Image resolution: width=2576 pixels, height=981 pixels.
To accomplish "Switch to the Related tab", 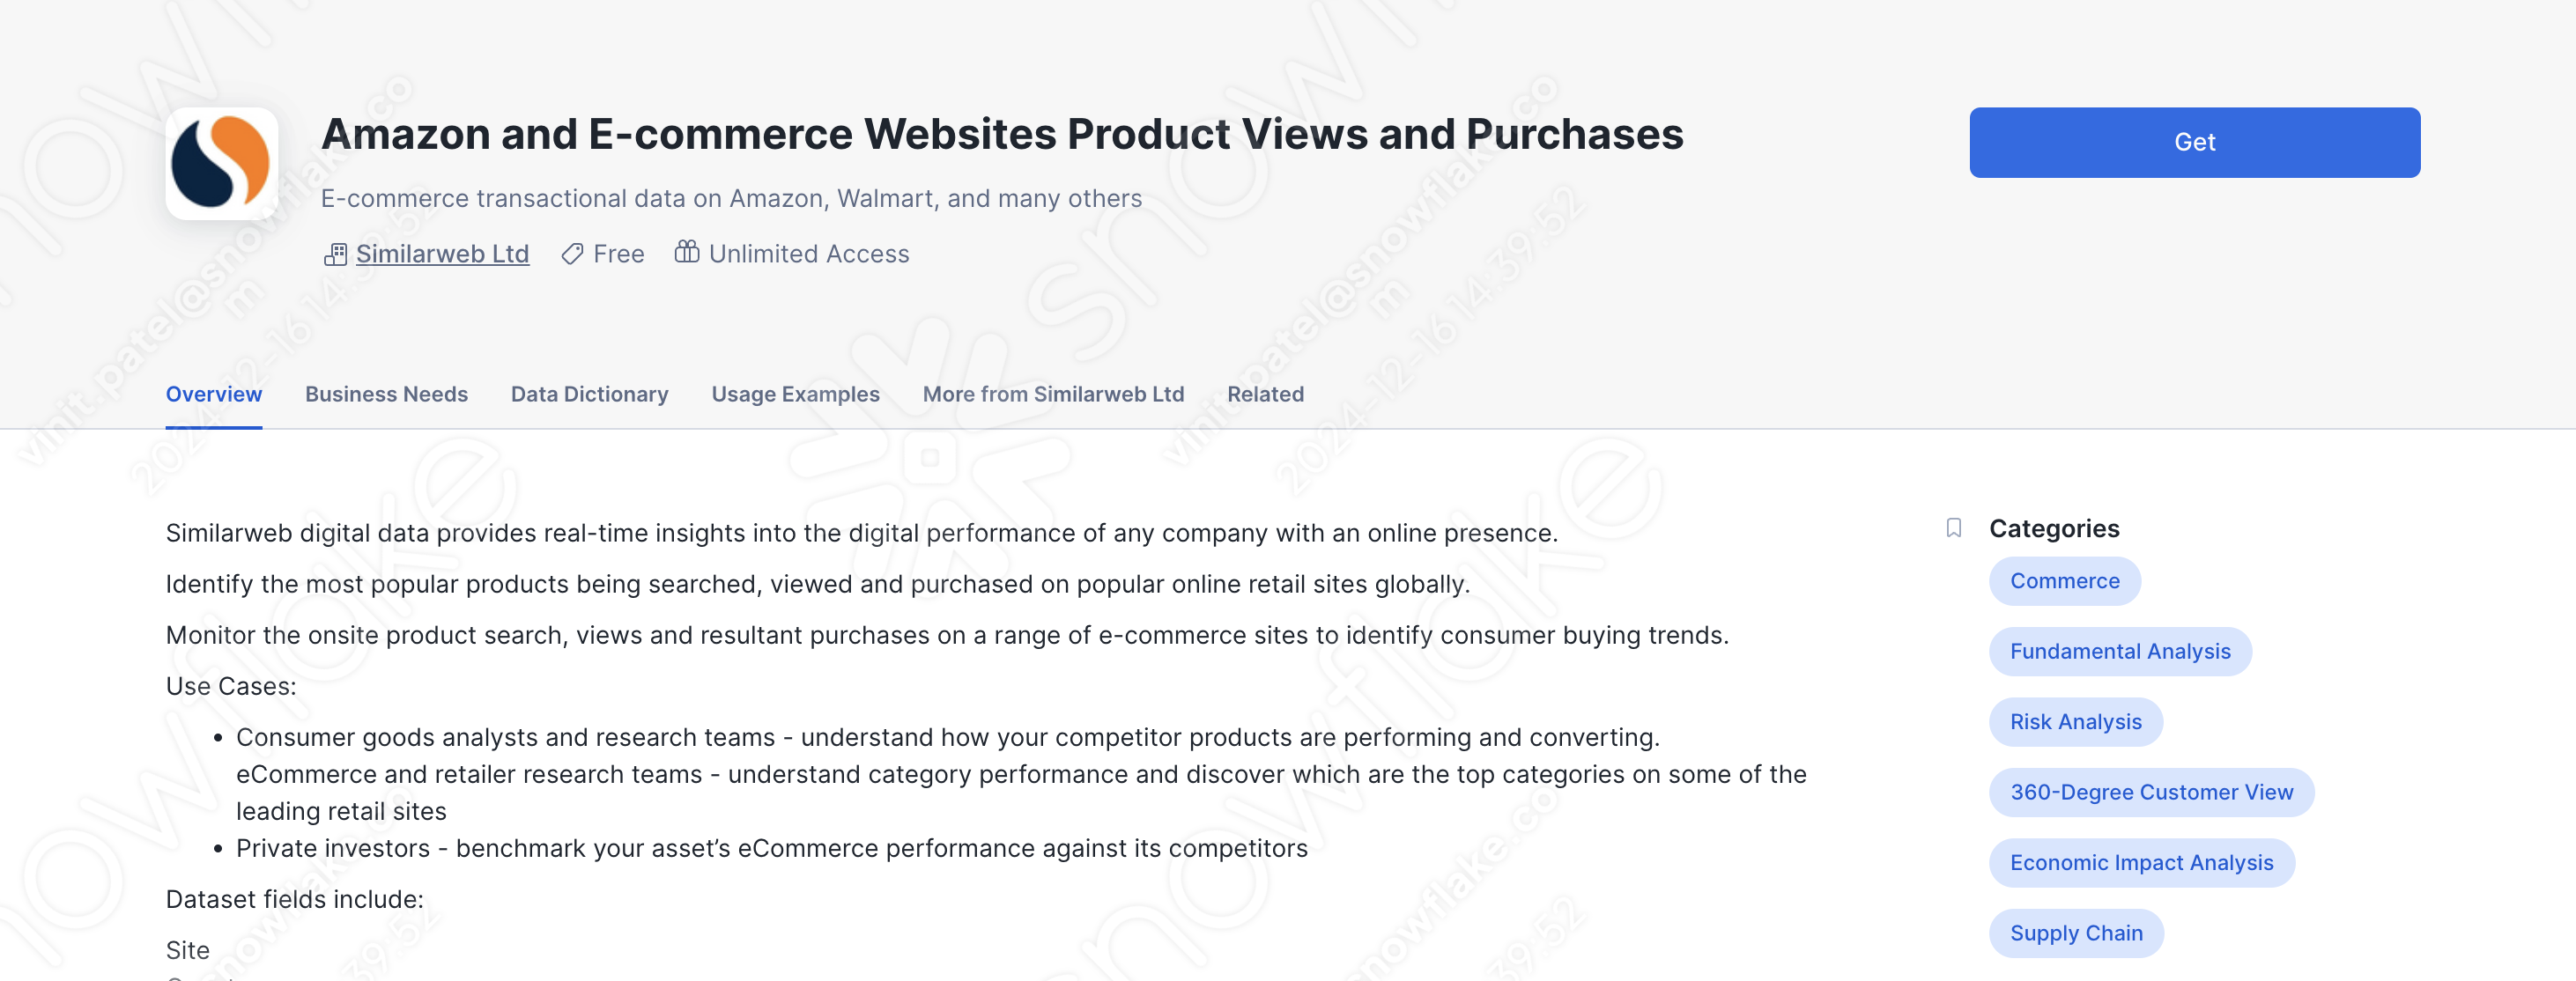I will (1265, 394).
